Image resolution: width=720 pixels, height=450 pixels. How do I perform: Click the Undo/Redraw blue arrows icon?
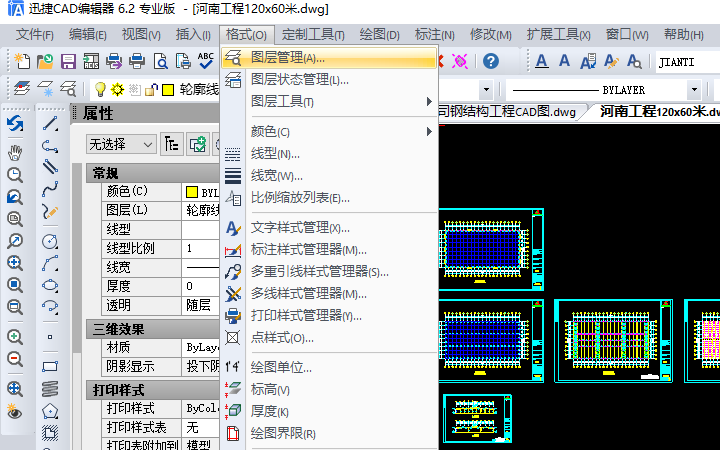pyautogui.click(x=15, y=124)
